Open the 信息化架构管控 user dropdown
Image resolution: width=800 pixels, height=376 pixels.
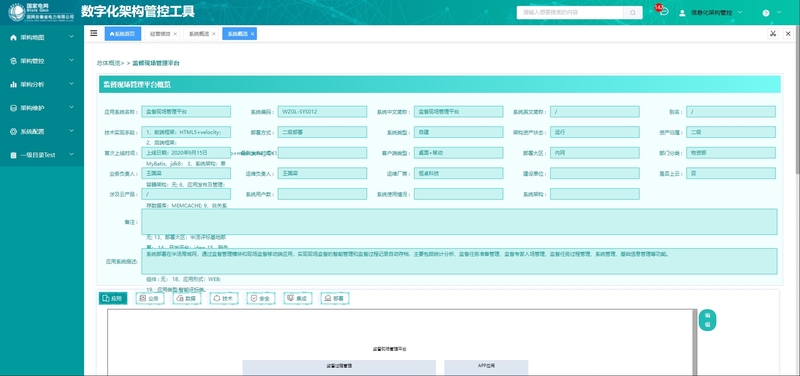[x=711, y=13]
